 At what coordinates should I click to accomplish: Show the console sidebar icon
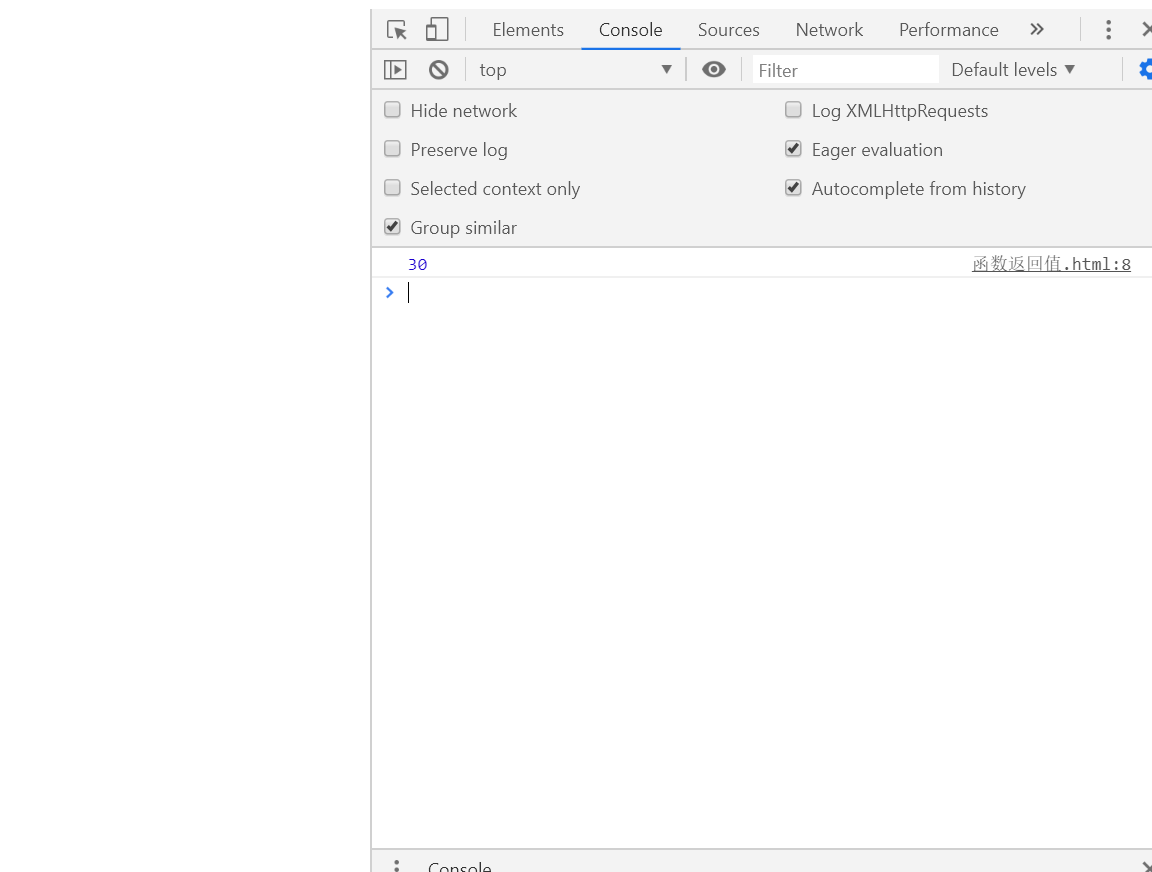click(x=395, y=70)
